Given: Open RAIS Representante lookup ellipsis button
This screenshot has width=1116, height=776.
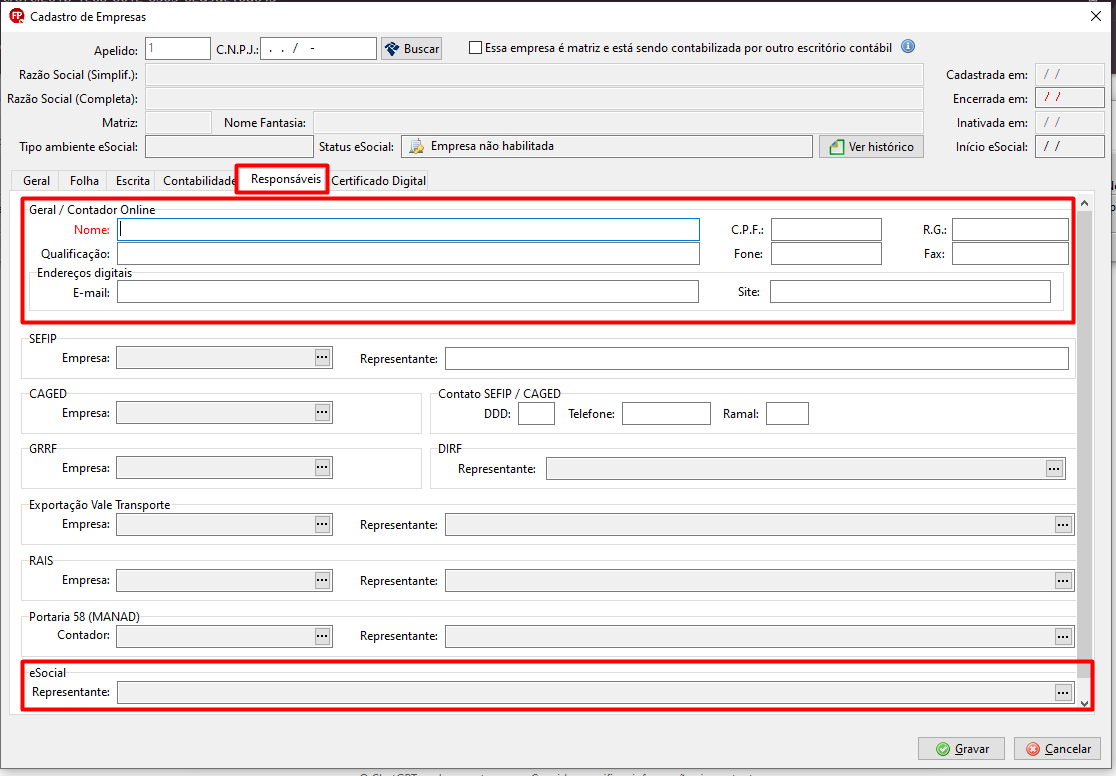Looking at the screenshot, I should coord(1063,581).
